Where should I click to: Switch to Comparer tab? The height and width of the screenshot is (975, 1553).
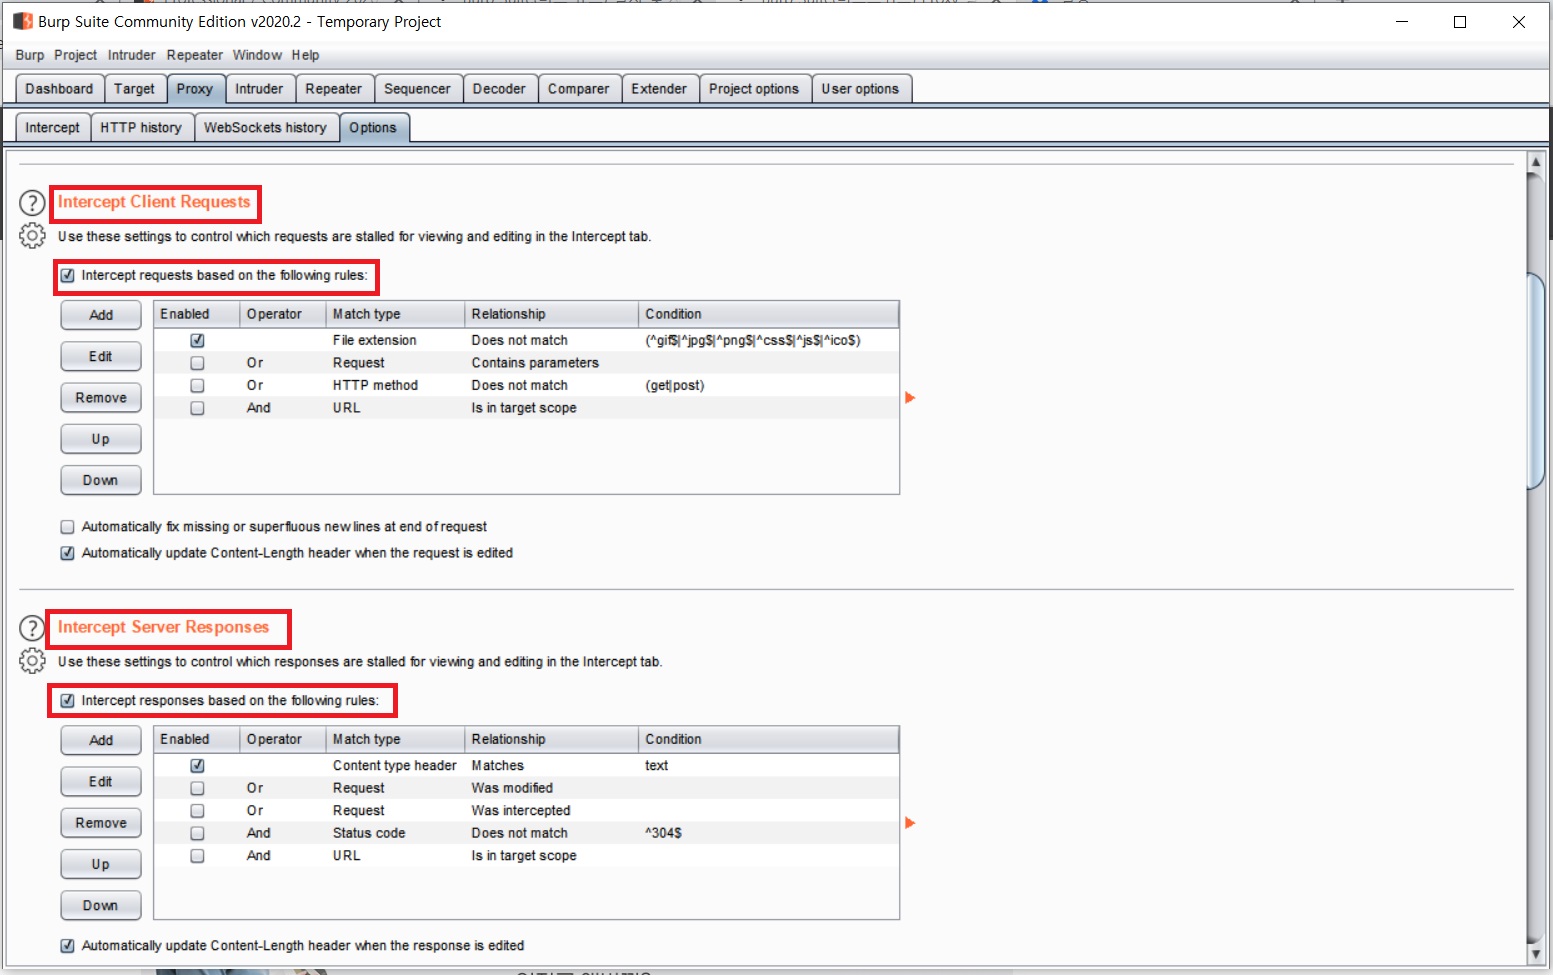point(579,89)
